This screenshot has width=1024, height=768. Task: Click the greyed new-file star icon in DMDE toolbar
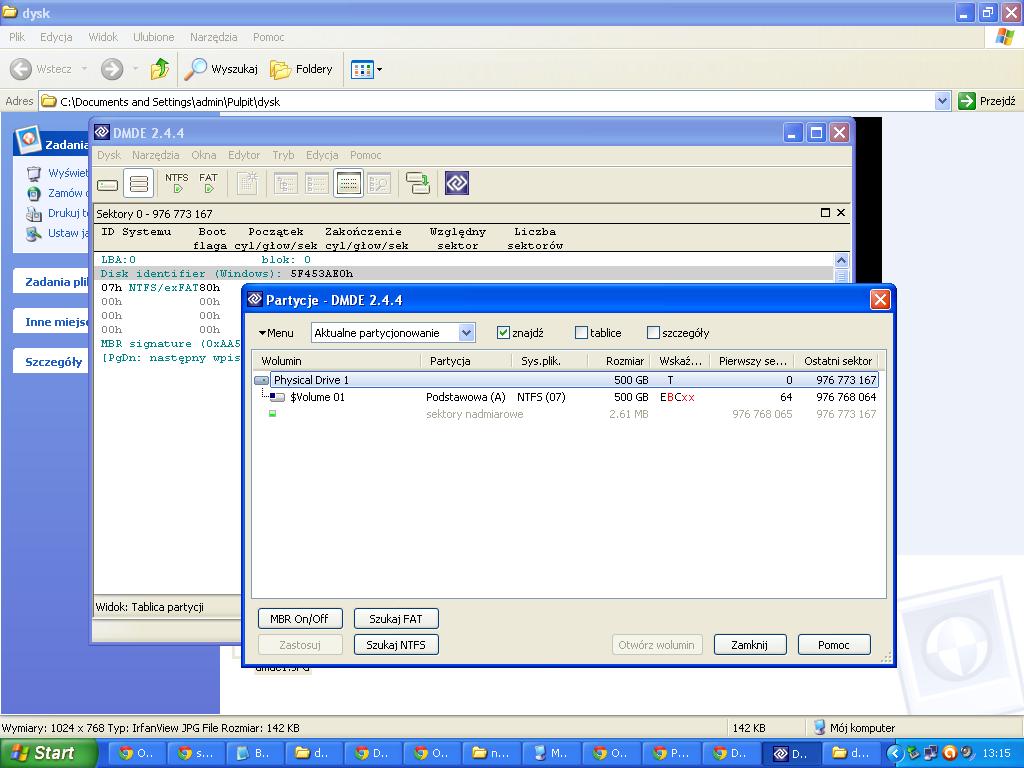click(x=248, y=184)
